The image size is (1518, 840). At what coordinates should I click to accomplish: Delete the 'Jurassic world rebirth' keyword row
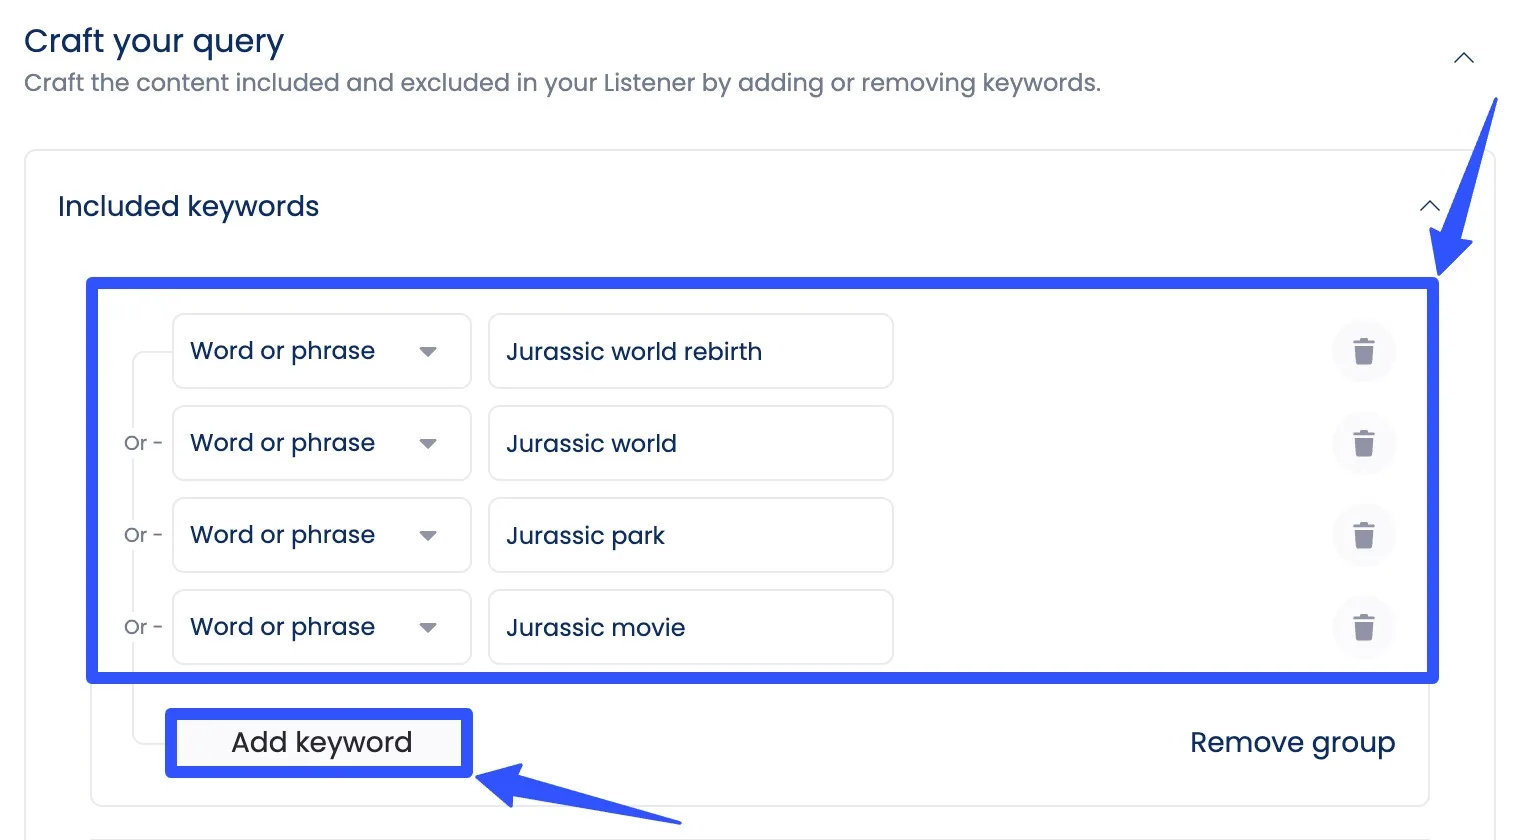1363,351
